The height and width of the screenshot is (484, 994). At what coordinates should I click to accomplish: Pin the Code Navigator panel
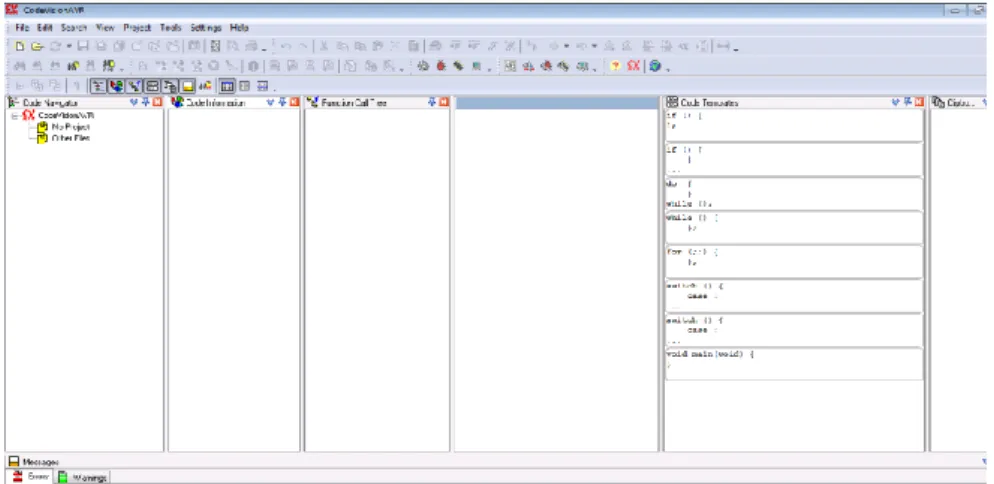pyautogui.click(x=145, y=102)
